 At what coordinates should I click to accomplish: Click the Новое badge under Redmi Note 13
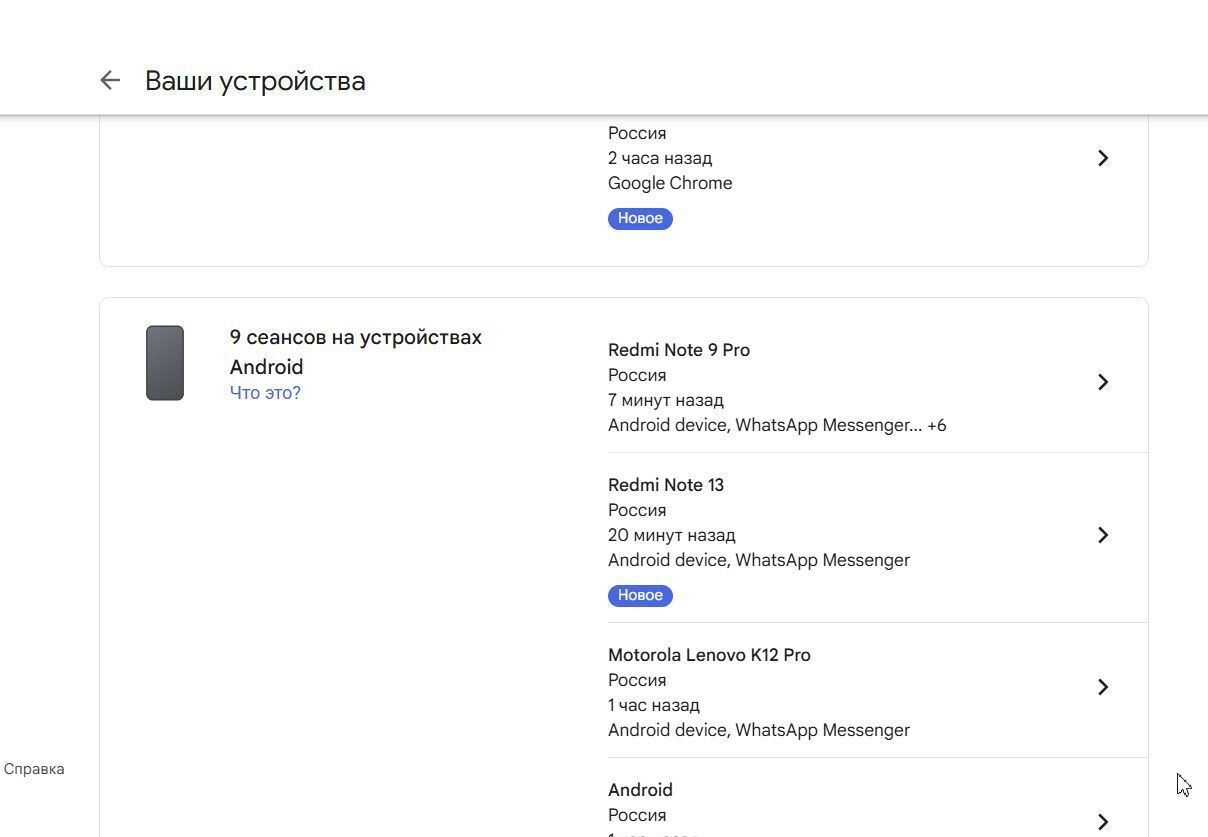coord(640,595)
